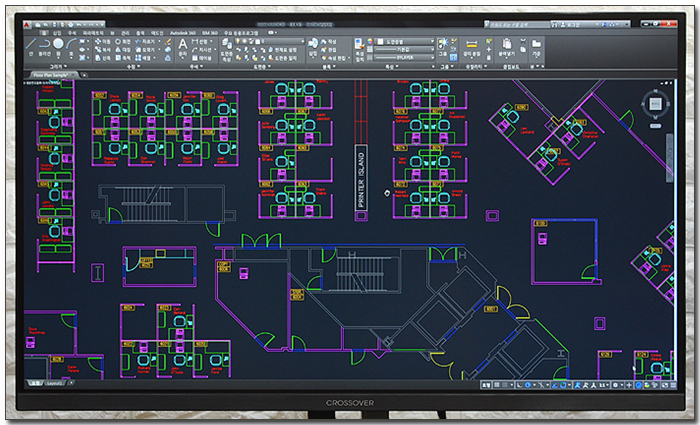Click the Model (모형) status bar button
This screenshot has height=425, width=700.
[x=487, y=385]
